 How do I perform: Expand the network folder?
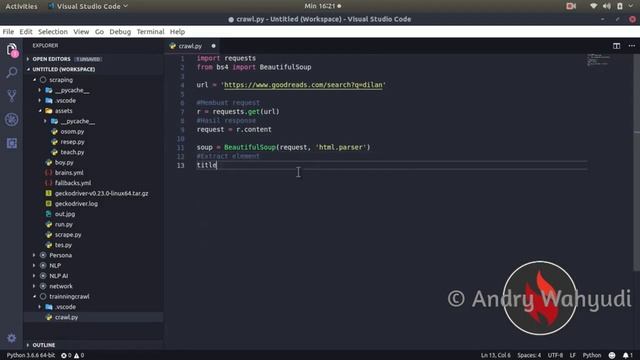point(61,286)
